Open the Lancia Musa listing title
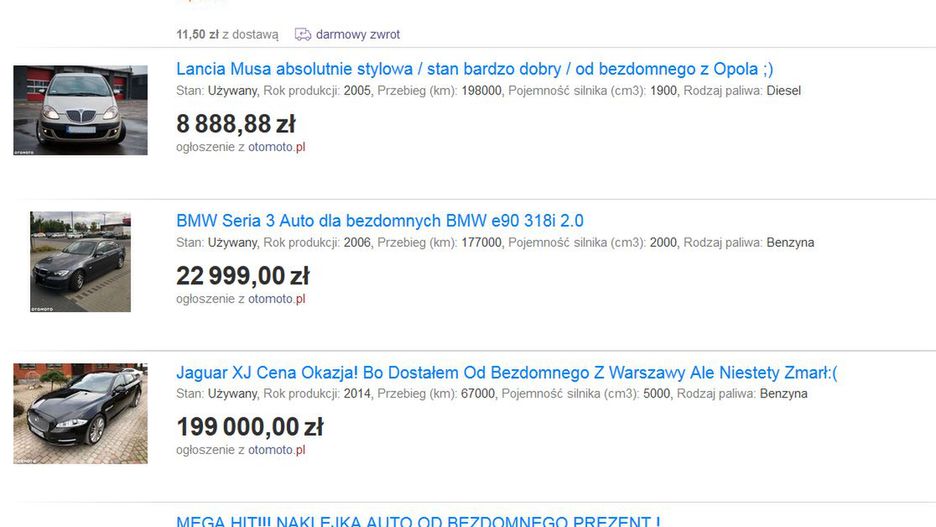This screenshot has width=936, height=527. [474, 70]
